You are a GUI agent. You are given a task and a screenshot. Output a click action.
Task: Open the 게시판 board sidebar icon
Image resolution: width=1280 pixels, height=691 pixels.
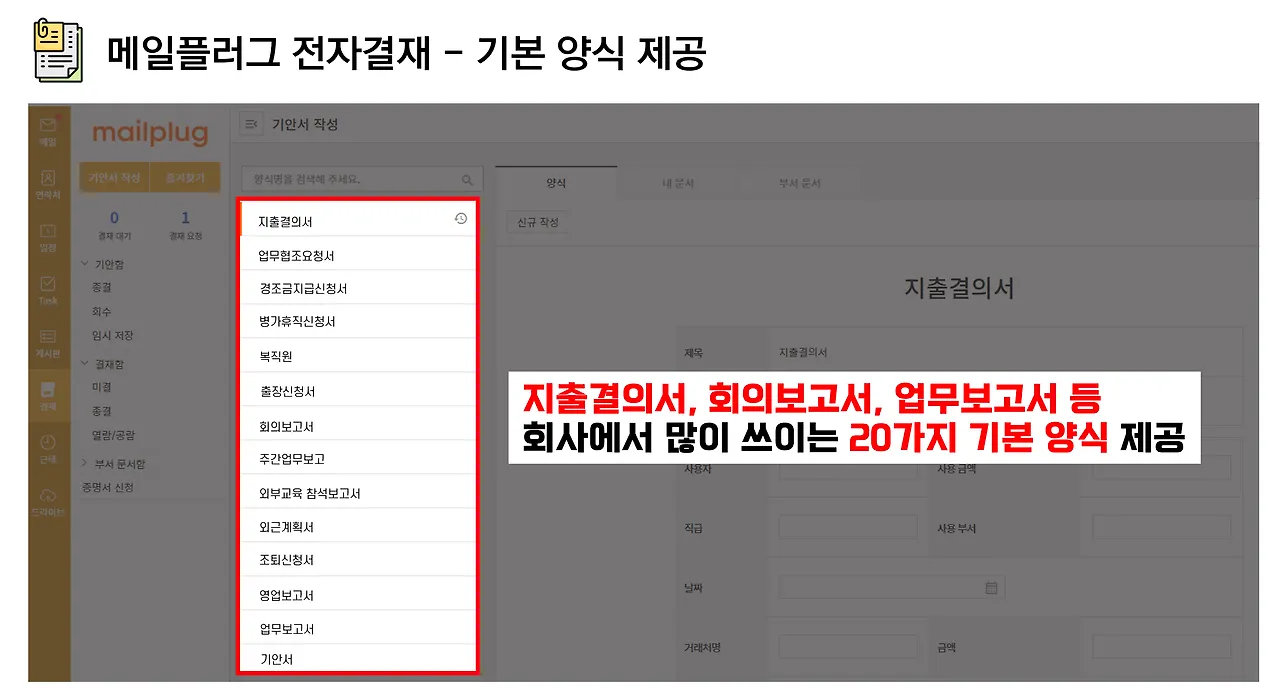click(47, 344)
